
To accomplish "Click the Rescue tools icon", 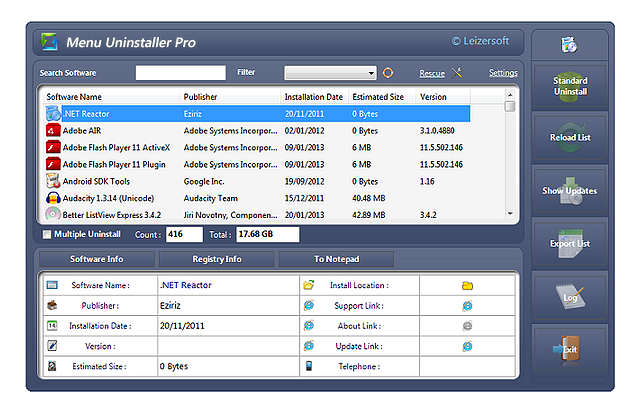I will [457, 73].
